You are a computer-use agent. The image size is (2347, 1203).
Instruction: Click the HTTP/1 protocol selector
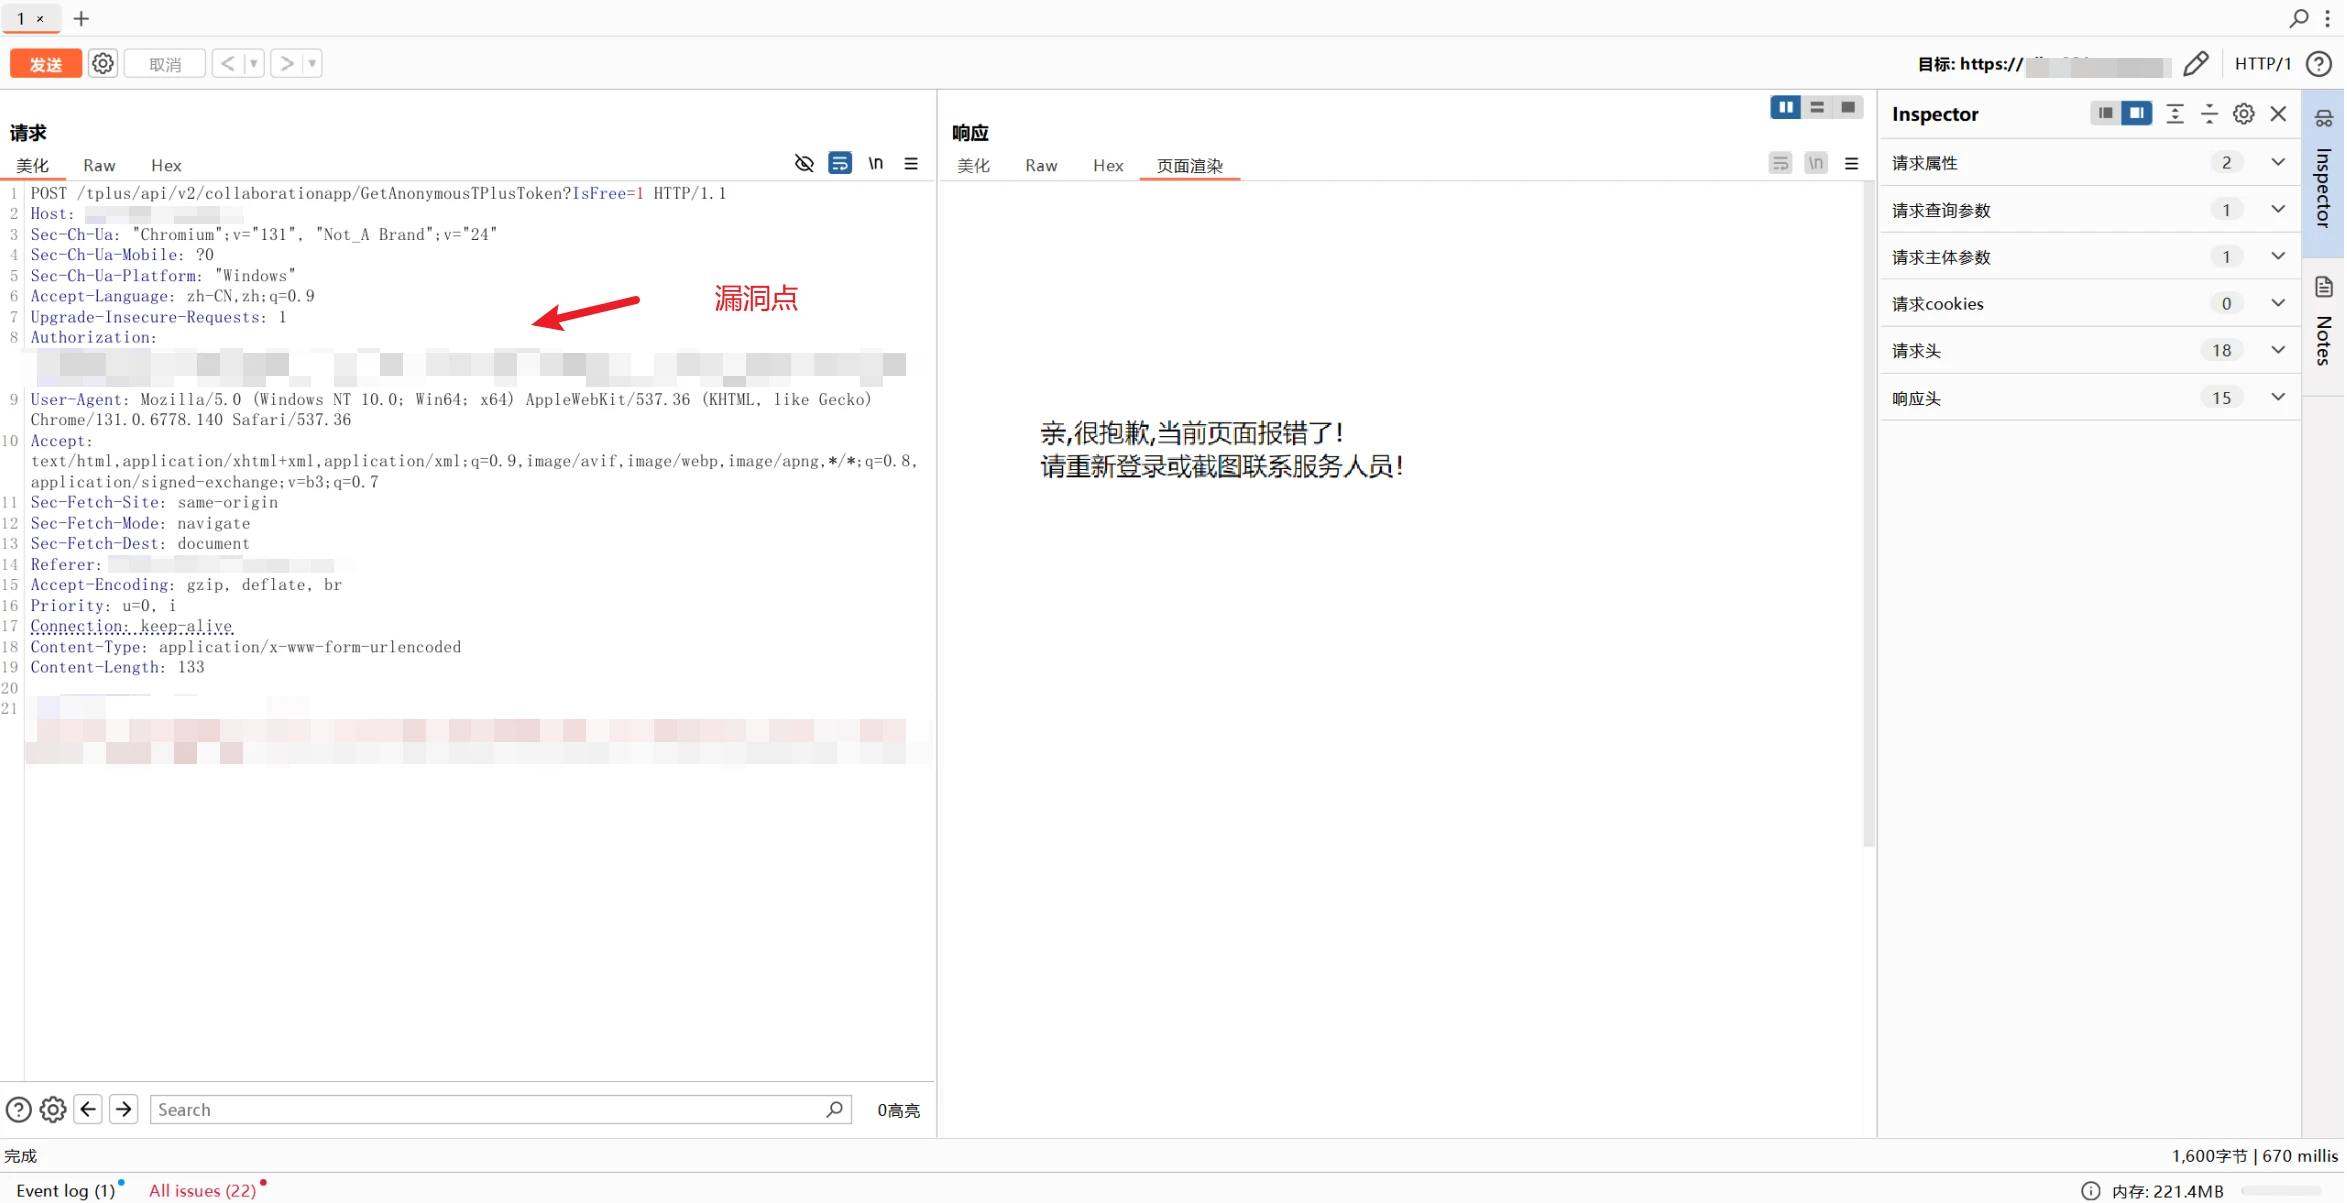pyautogui.click(x=2262, y=64)
